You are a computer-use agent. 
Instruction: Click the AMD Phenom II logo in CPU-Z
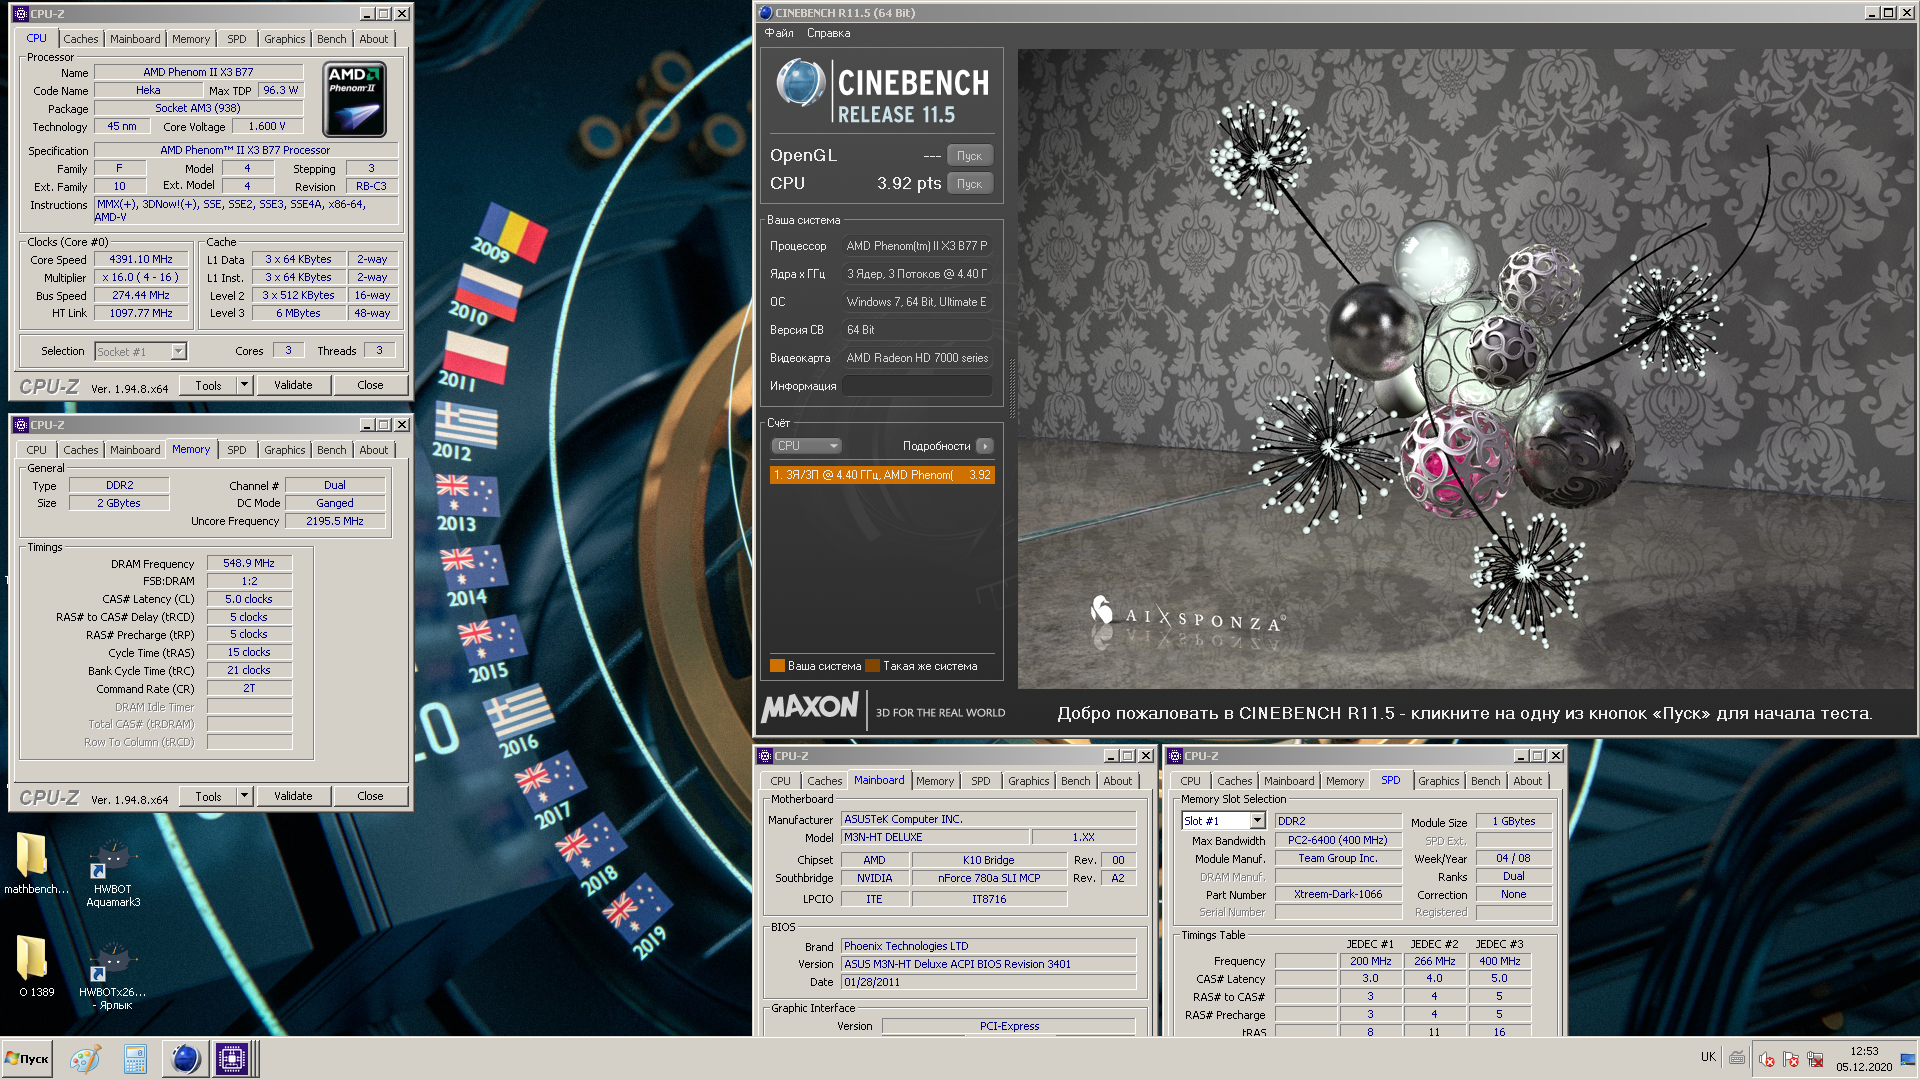pos(355,99)
